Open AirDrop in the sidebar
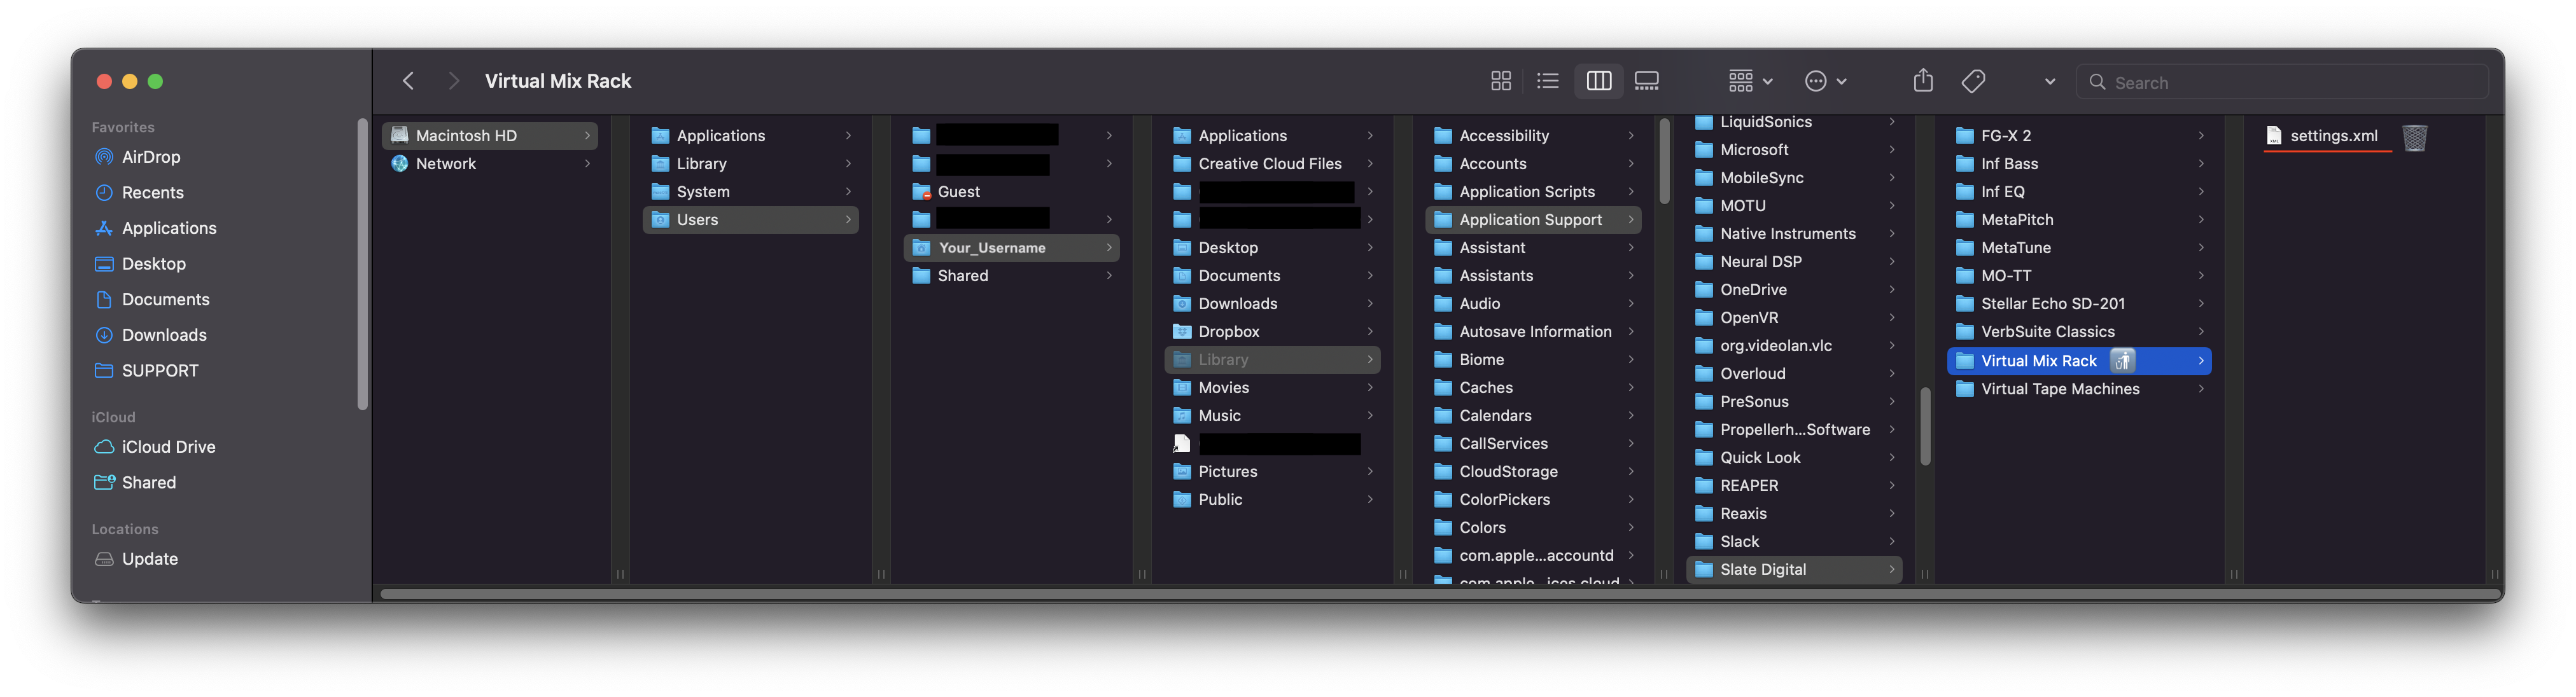 click(x=150, y=157)
